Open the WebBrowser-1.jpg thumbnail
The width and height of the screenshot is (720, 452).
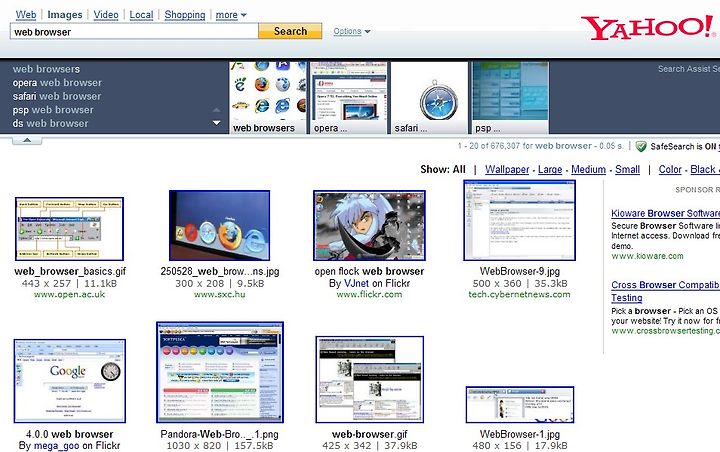tap(520, 404)
